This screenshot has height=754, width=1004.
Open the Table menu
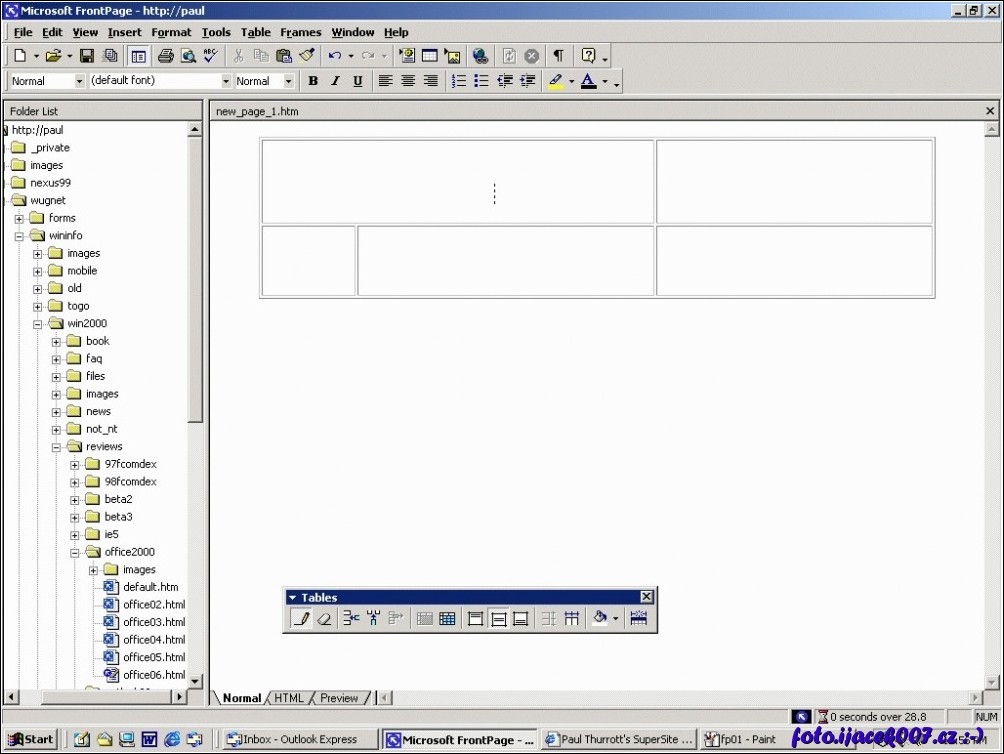coord(256,32)
